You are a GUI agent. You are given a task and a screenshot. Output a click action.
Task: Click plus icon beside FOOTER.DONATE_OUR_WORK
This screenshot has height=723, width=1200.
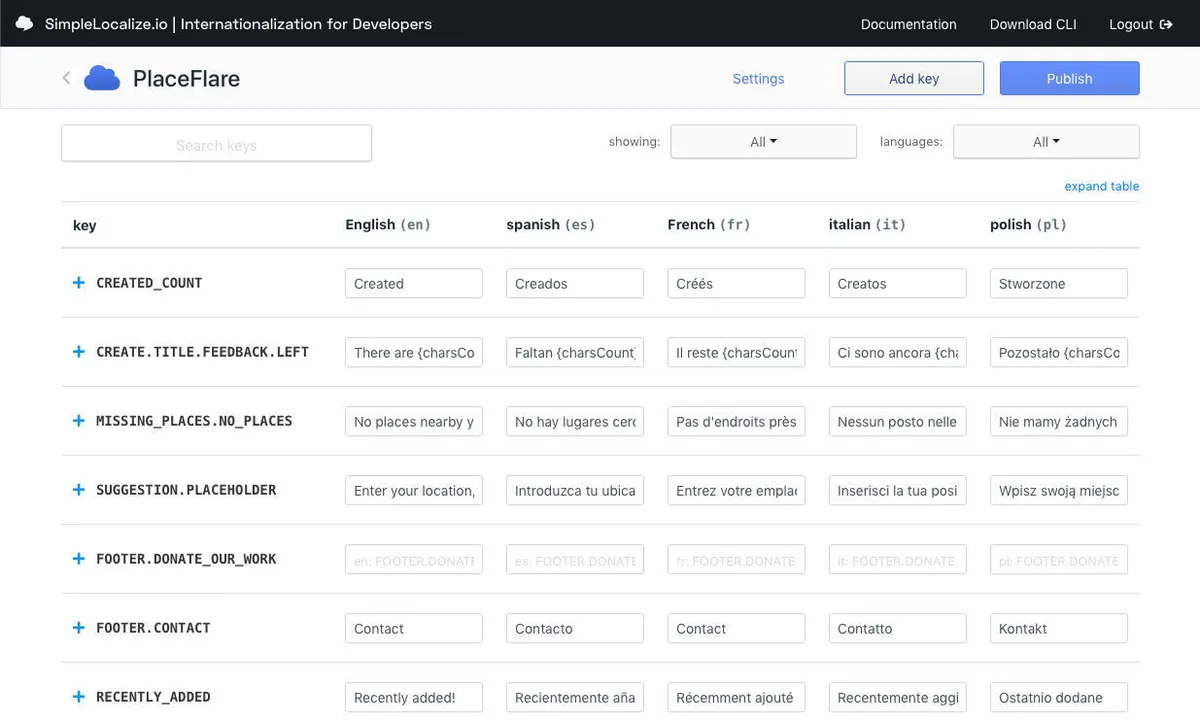pos(79,559)
